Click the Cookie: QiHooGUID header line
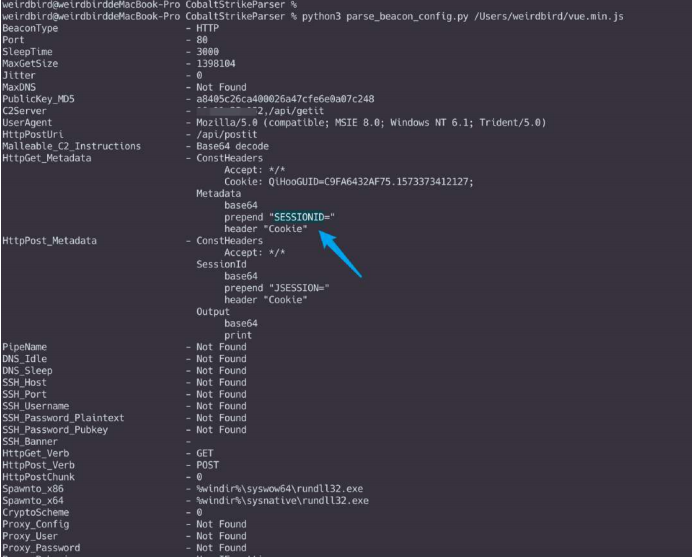This screenshot has width=692, height=557. [349, 182]
